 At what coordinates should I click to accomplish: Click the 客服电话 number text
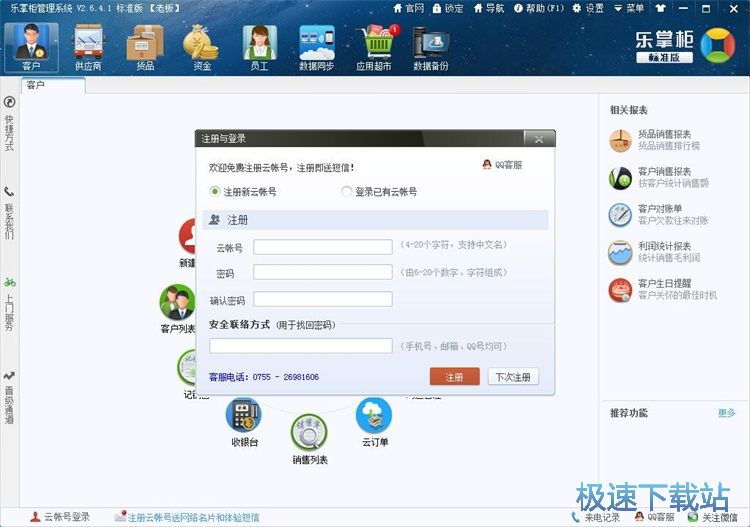264,377
